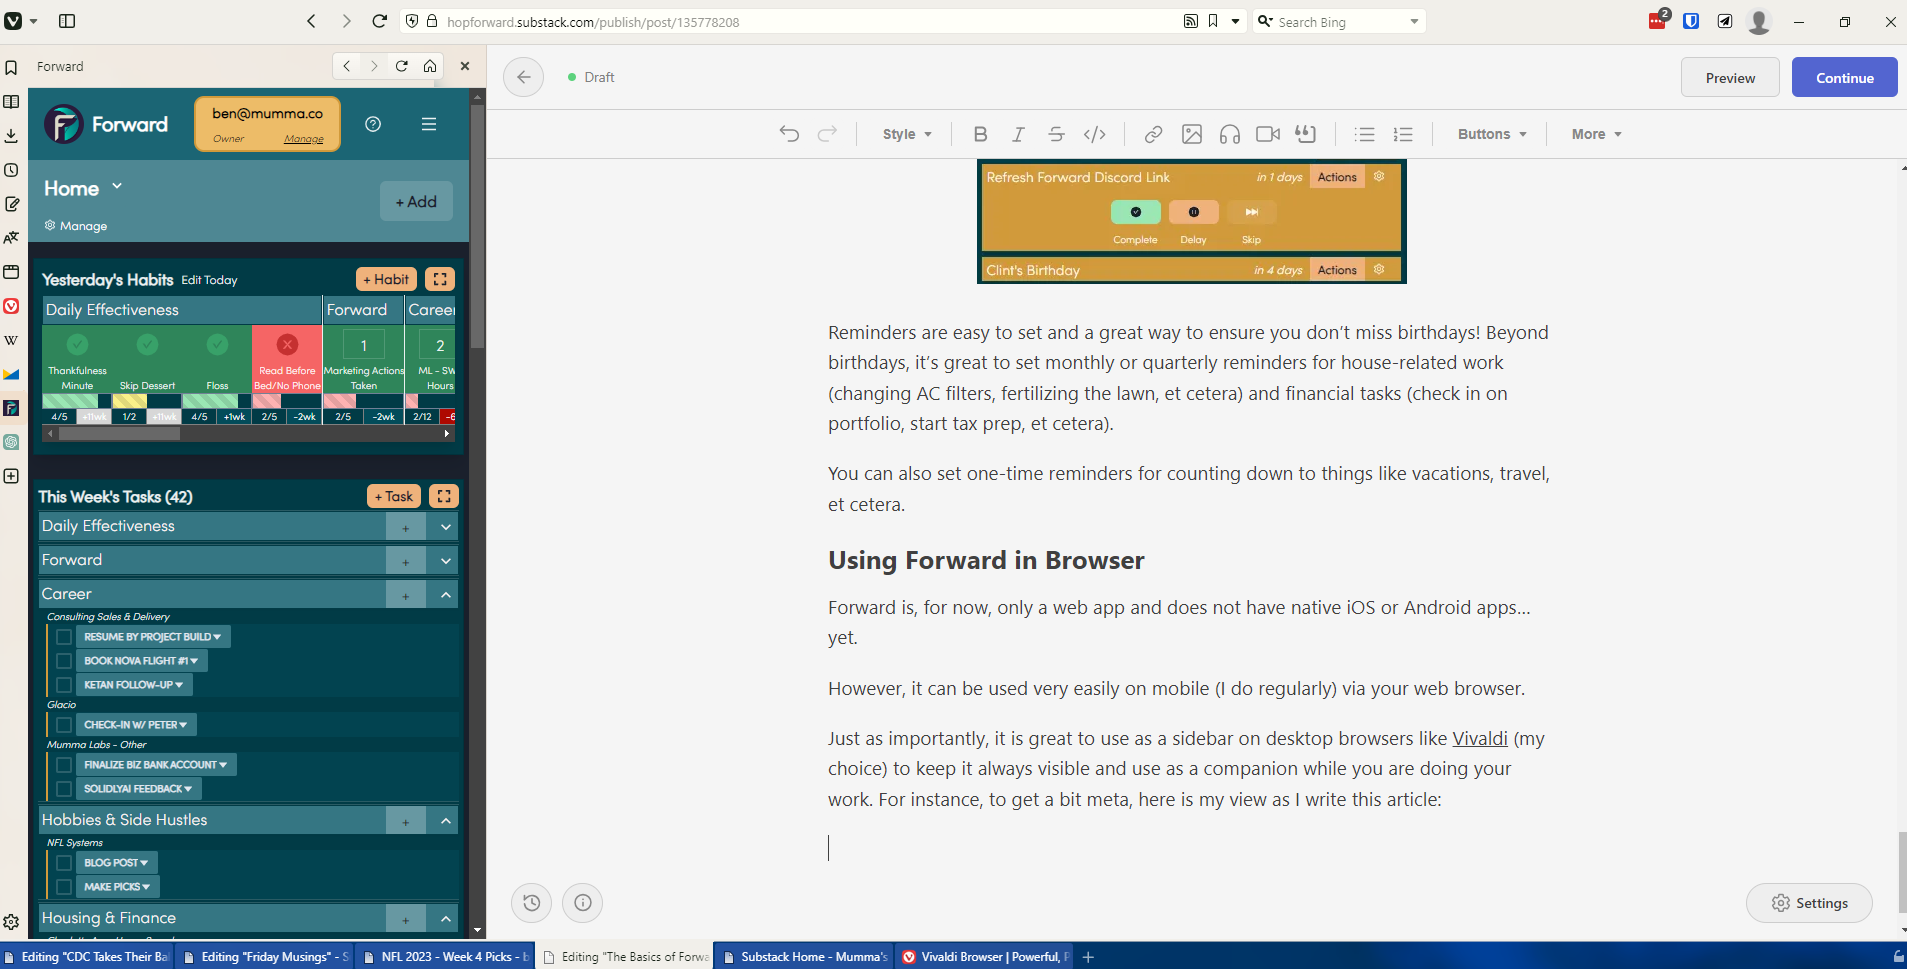
Task: Click the Preview button
Action: point(1730,77)
